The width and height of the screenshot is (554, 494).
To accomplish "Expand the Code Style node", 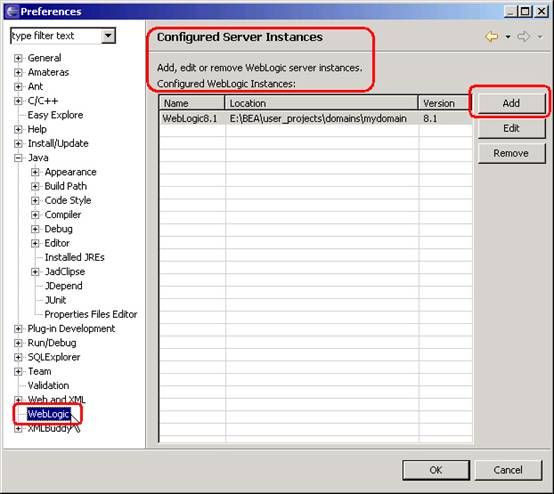I will tap(35, 201).
